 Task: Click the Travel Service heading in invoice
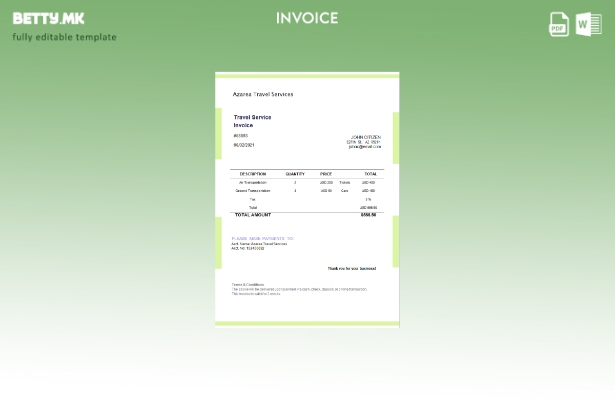(252, 117)
